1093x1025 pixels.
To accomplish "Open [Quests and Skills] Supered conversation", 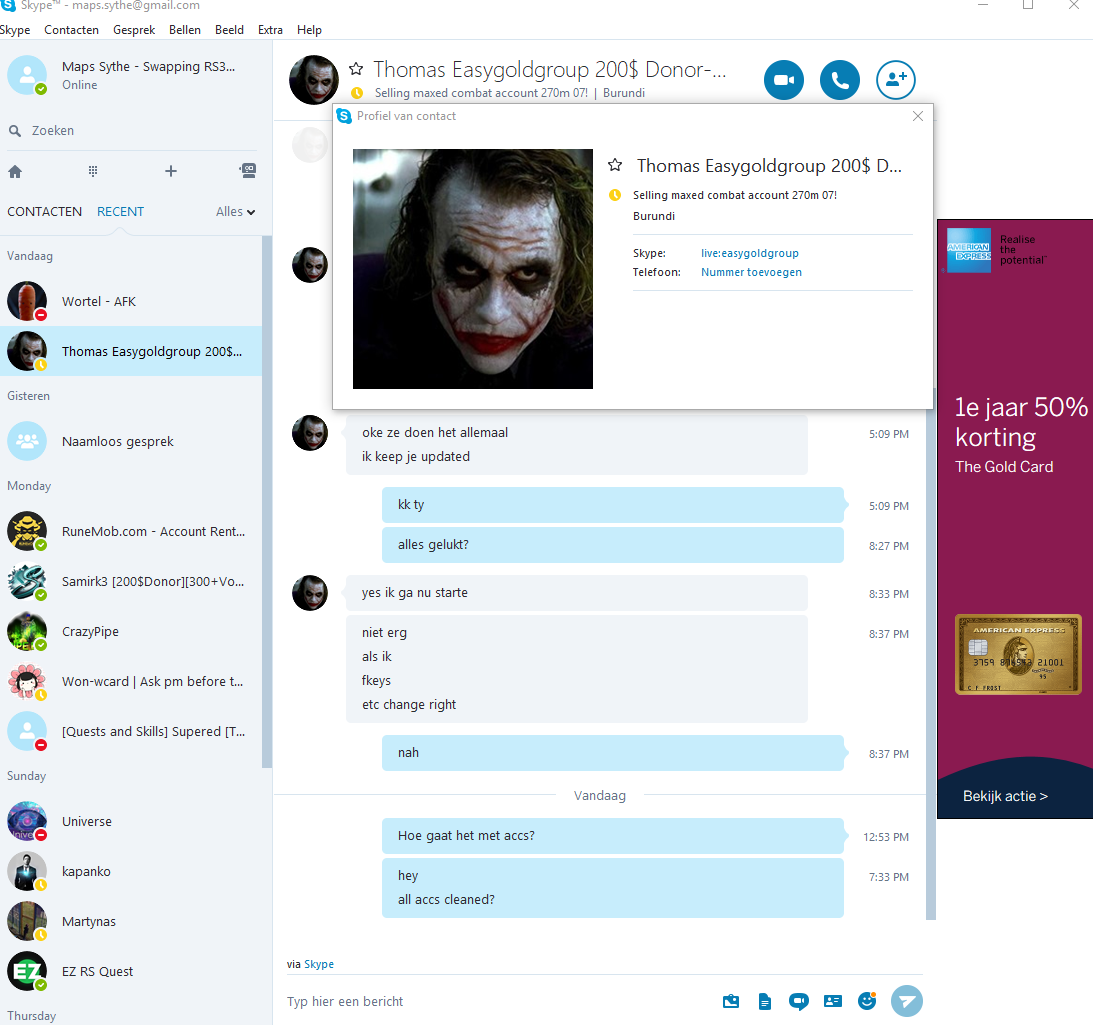I will (x=131, y=731).
